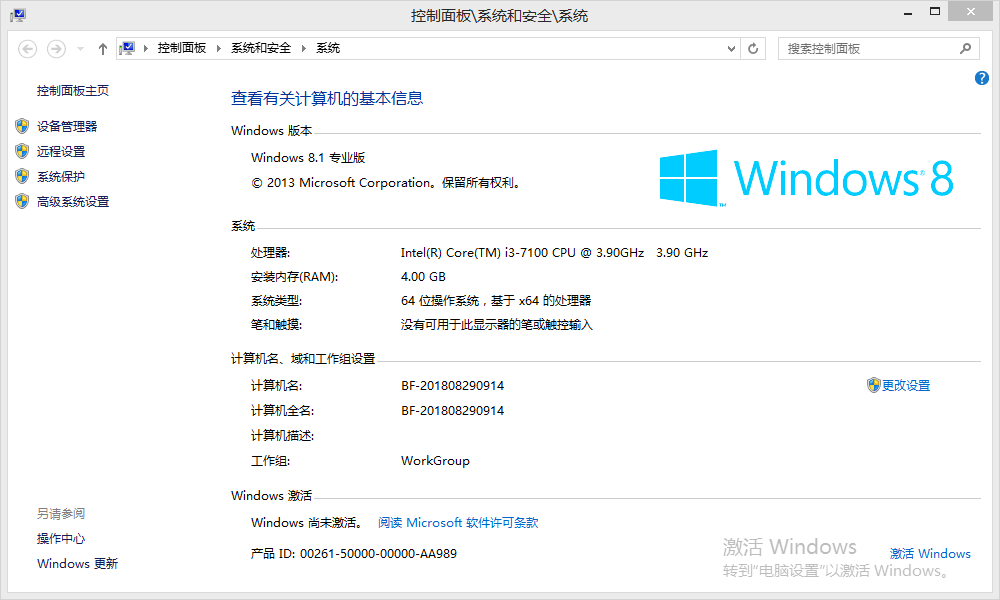Click into the 搜索控制面板 search field

[x=865, y=48]
